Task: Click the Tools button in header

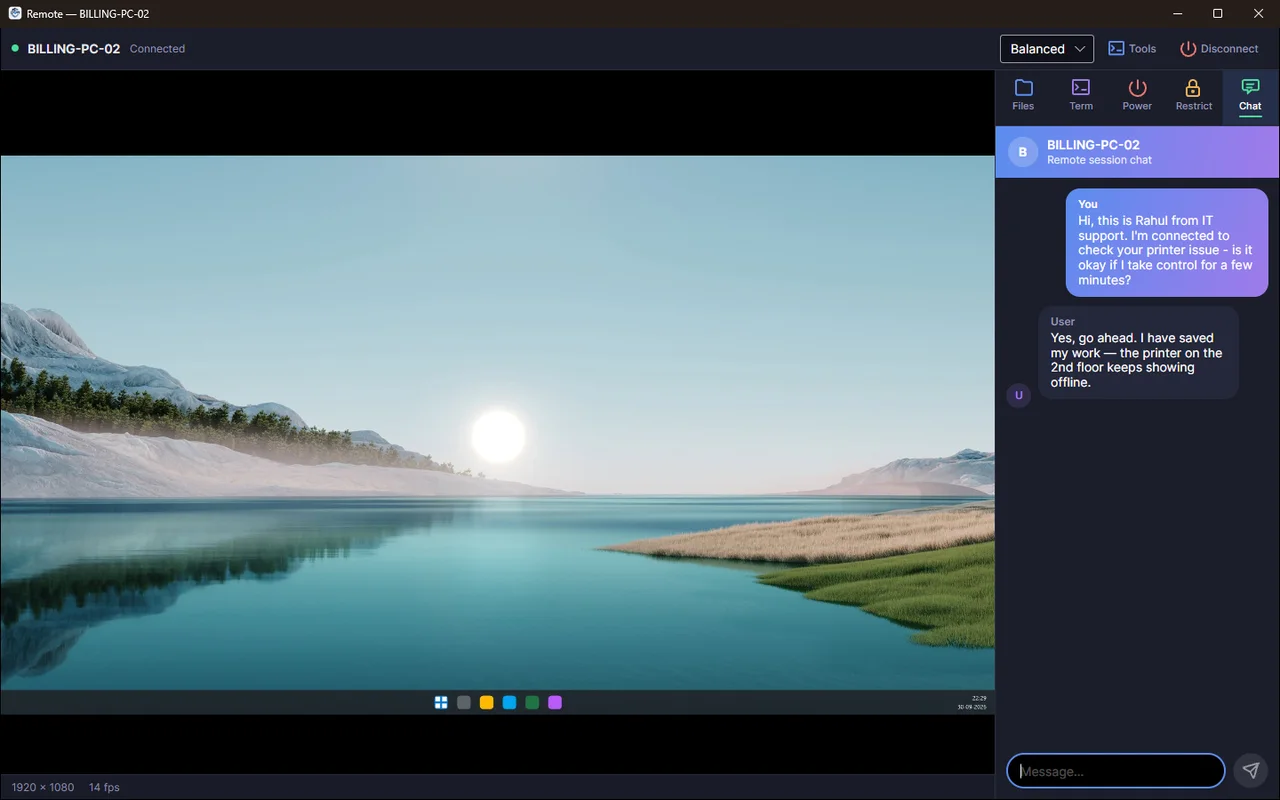Action: point(1132,49)
